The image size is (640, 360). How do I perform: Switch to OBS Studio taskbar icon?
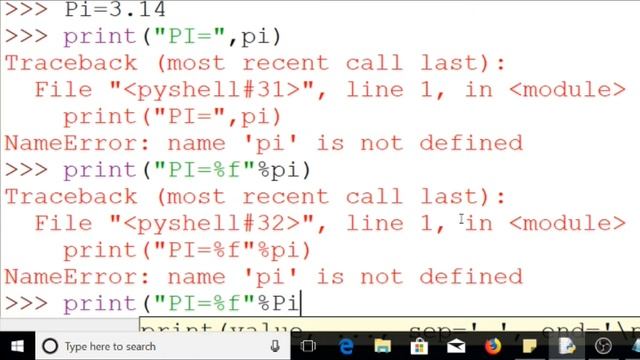(x=603, y=346)
